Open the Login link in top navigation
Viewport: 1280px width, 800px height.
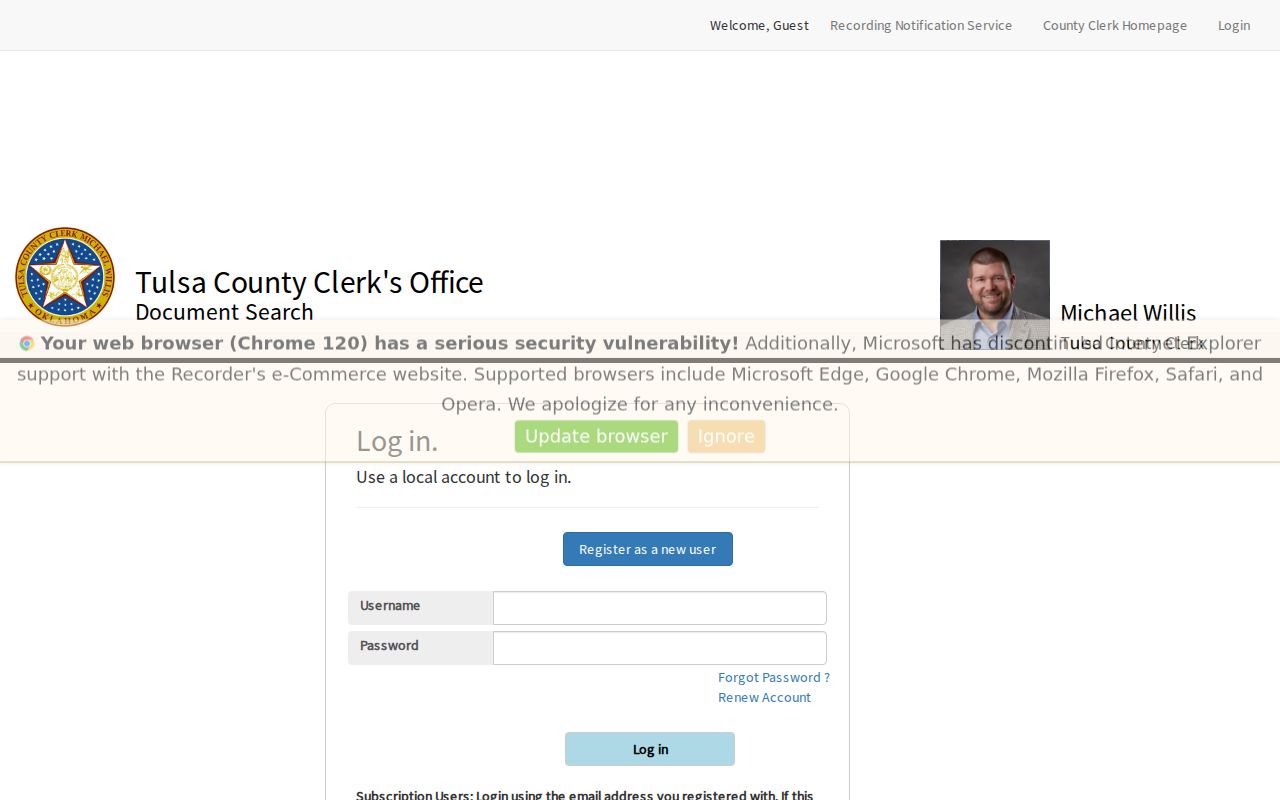coord(1234,25)
